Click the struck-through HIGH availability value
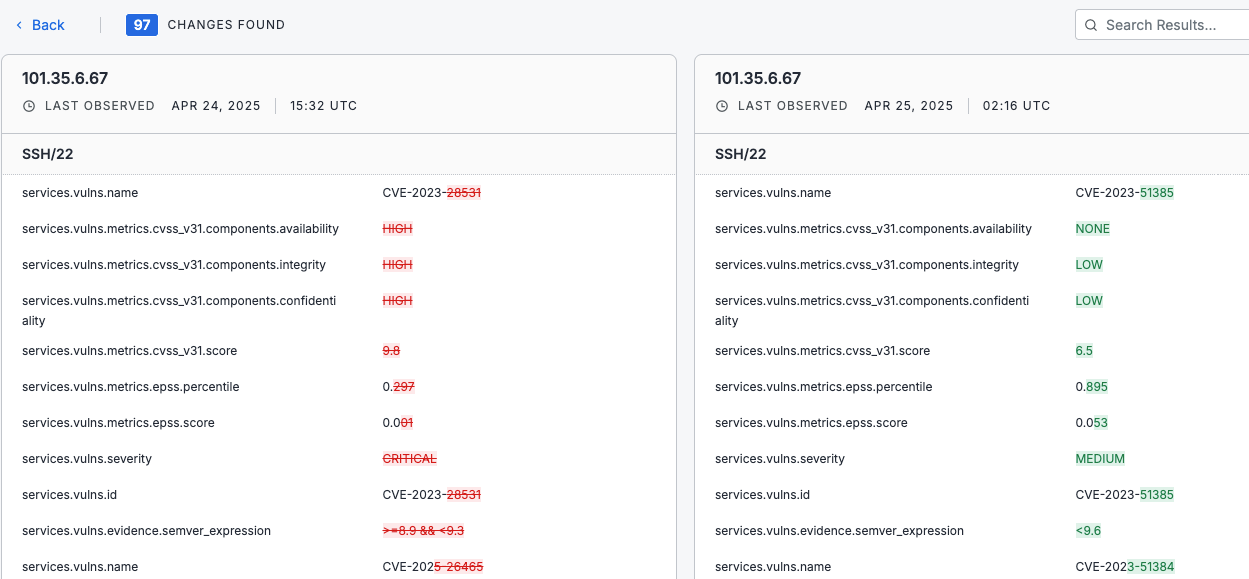The height and width of the screenshot is (579, 1249). (398, 229)
